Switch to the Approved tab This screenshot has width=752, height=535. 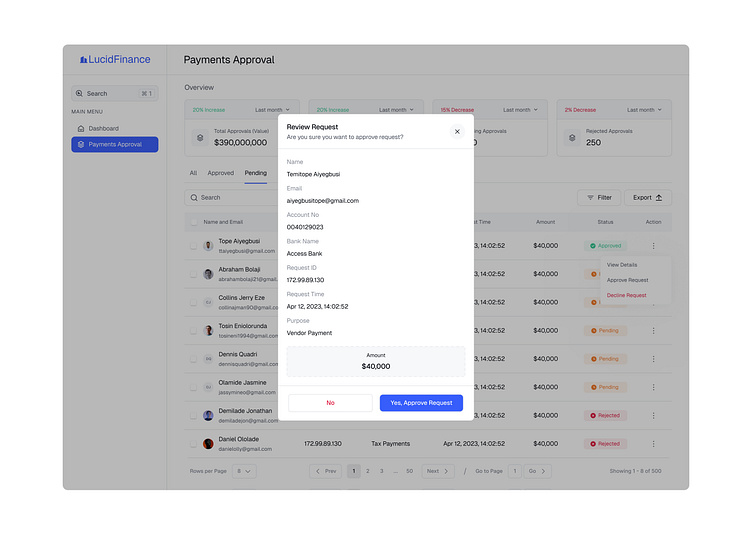(x=220, y=173)
